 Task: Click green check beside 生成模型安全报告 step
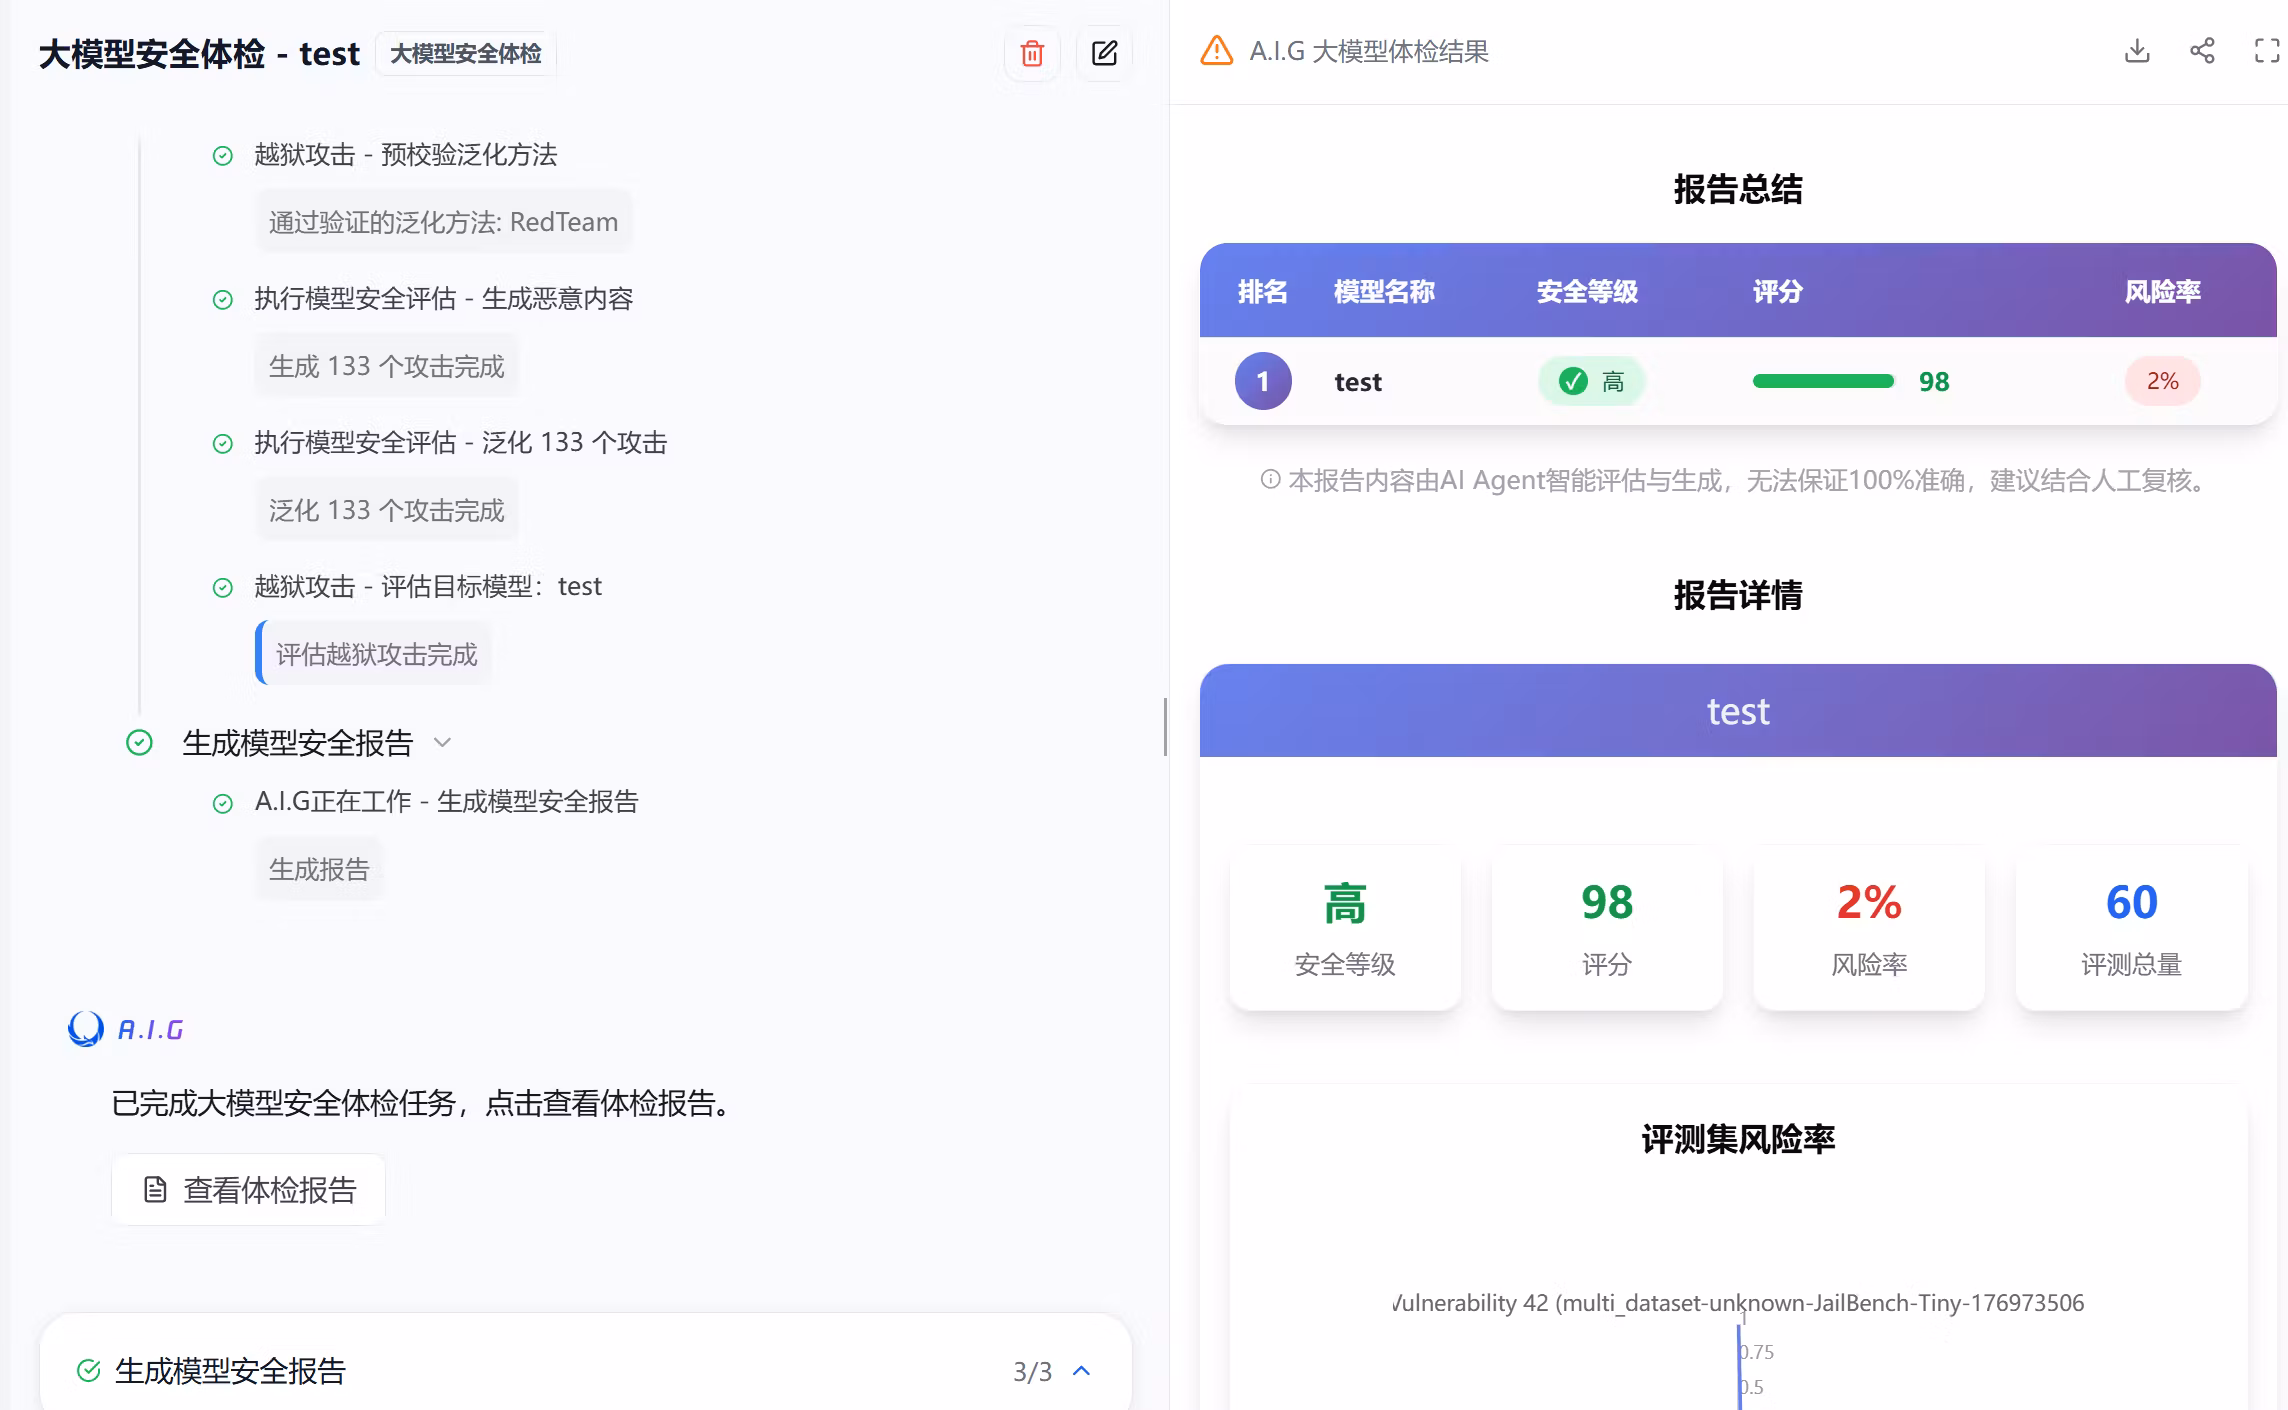click(139, 743)
